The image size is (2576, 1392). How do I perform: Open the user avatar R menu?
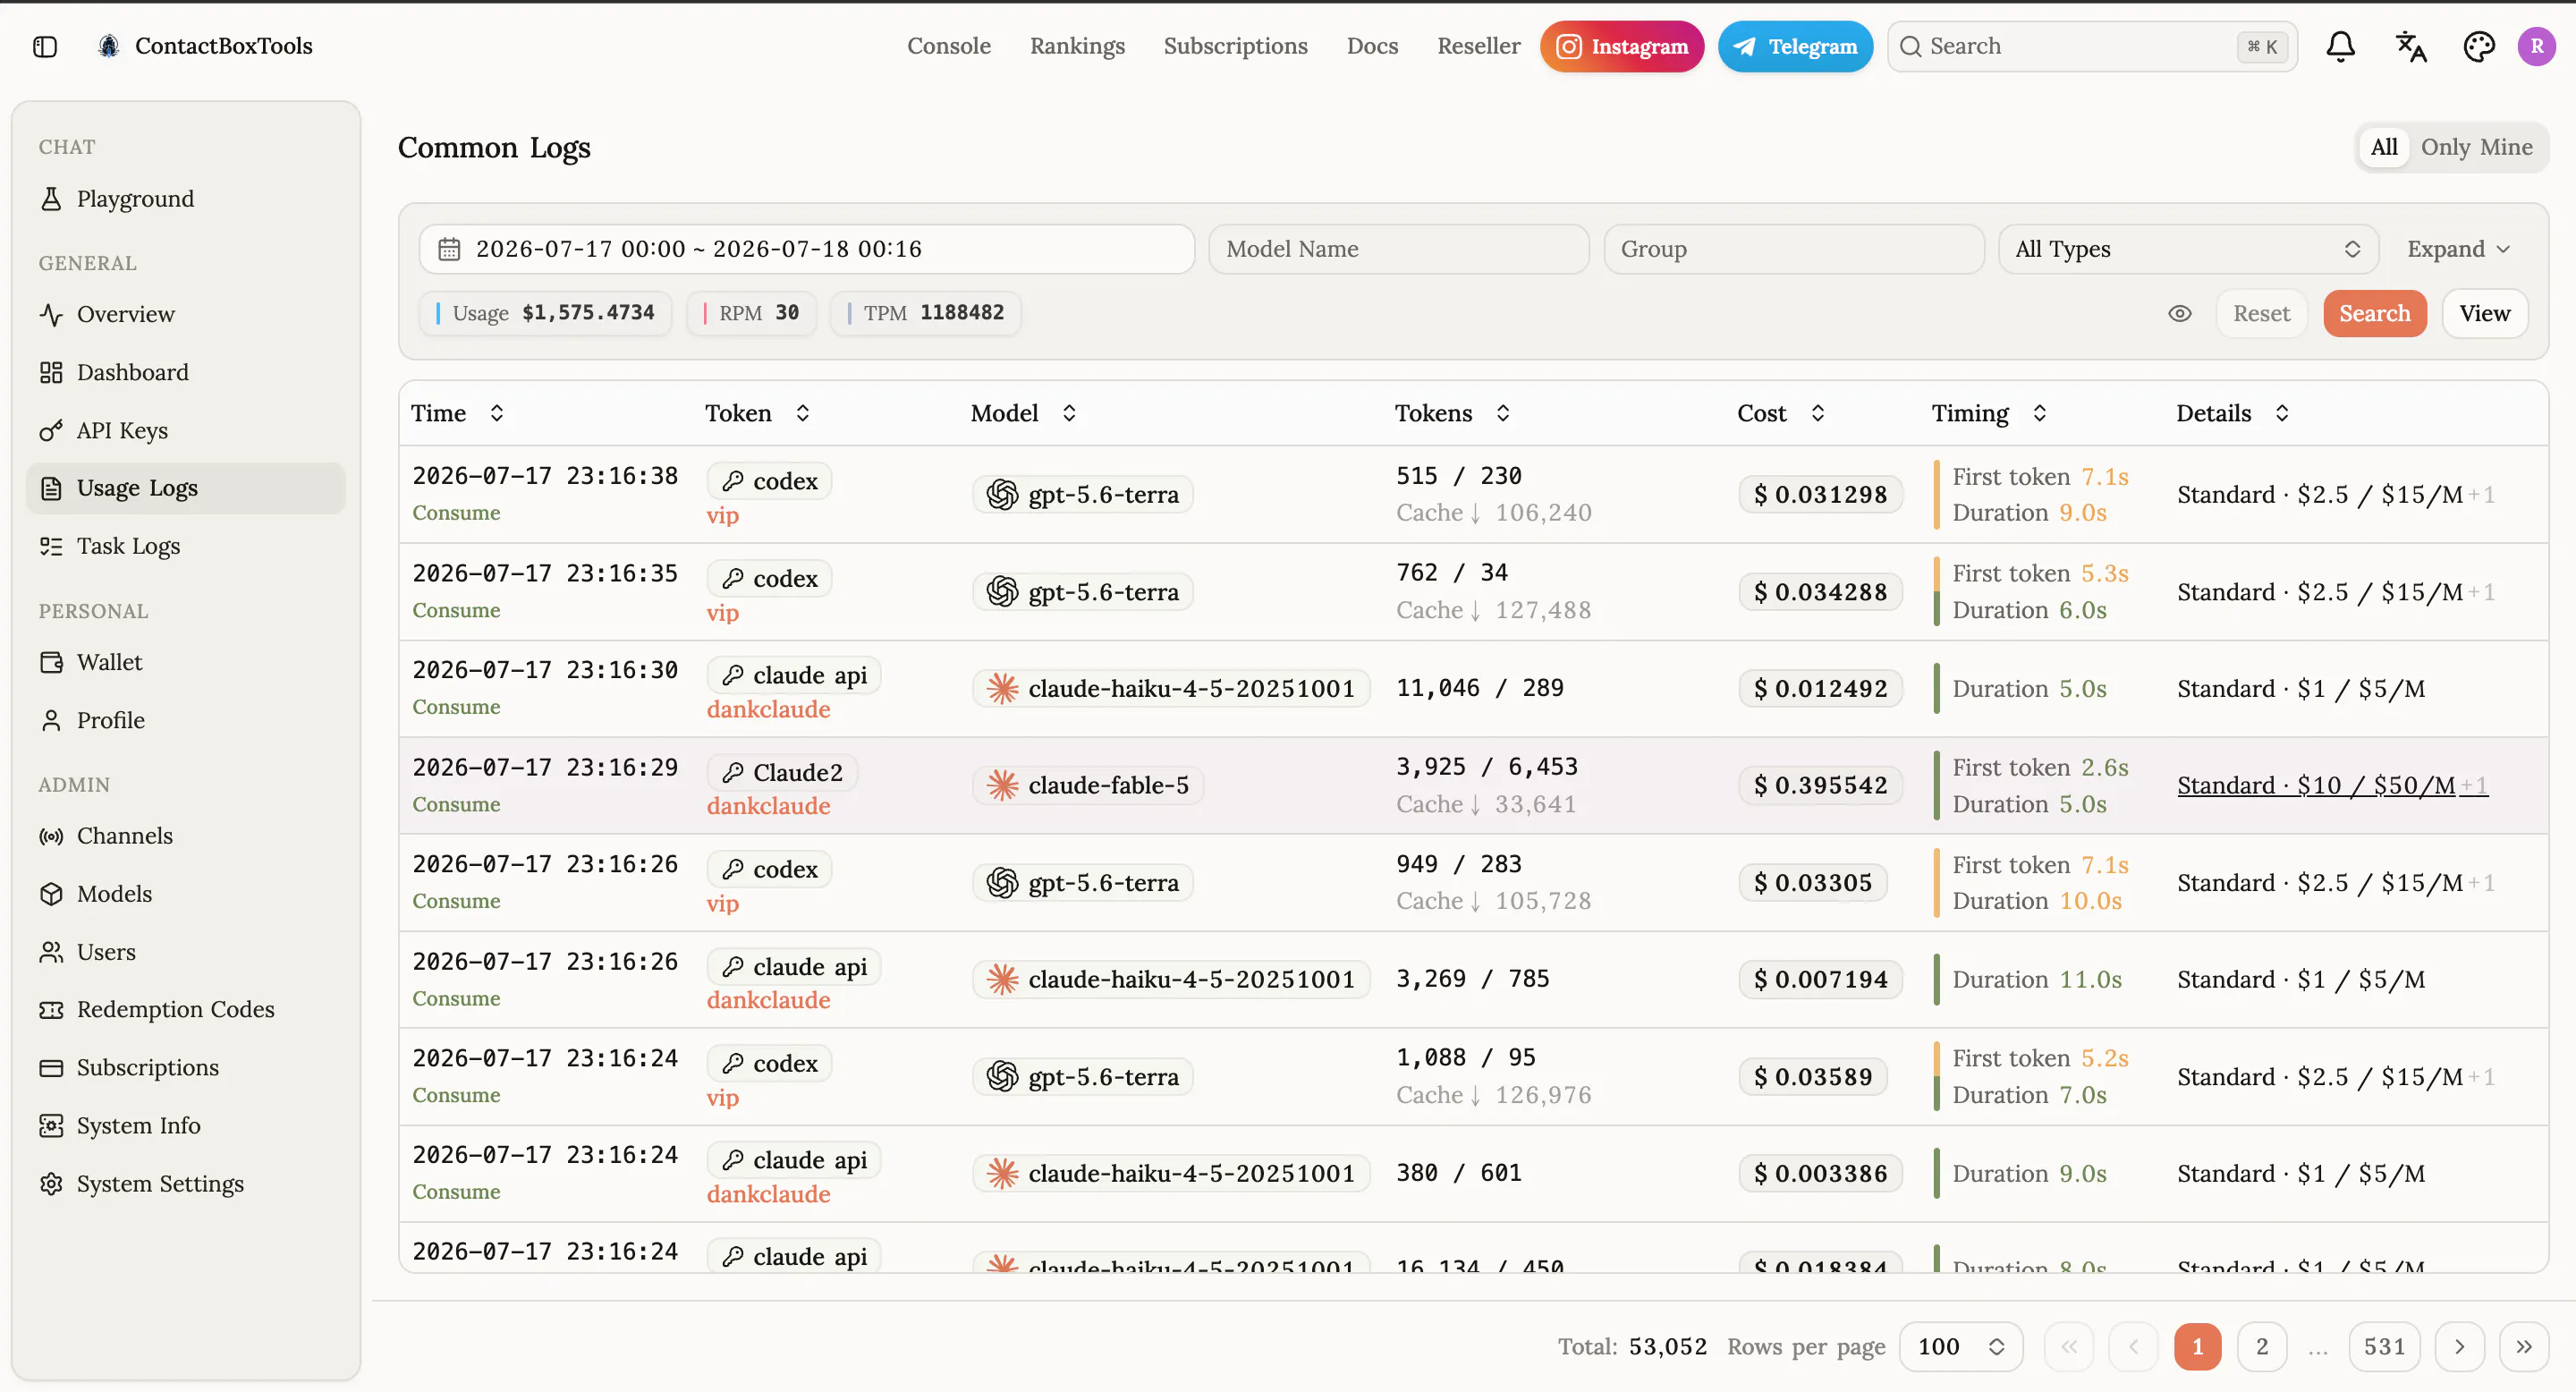point(2537,46)
